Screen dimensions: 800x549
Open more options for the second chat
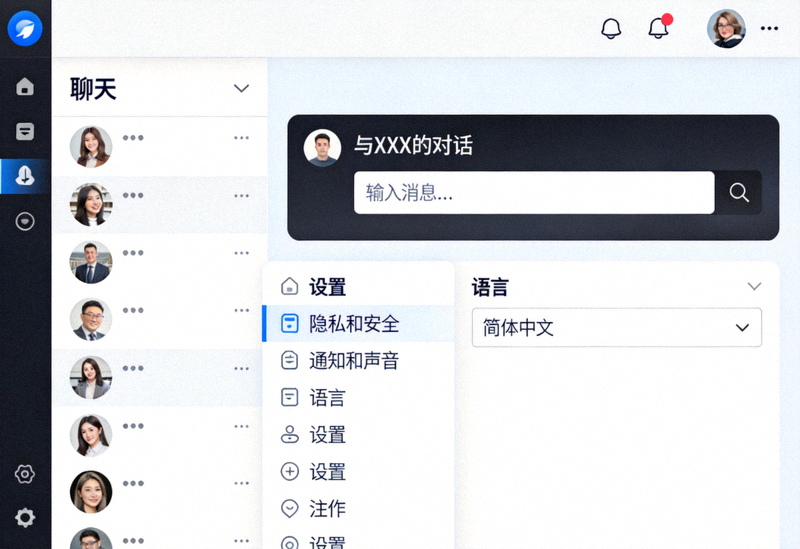coord(241,196)
